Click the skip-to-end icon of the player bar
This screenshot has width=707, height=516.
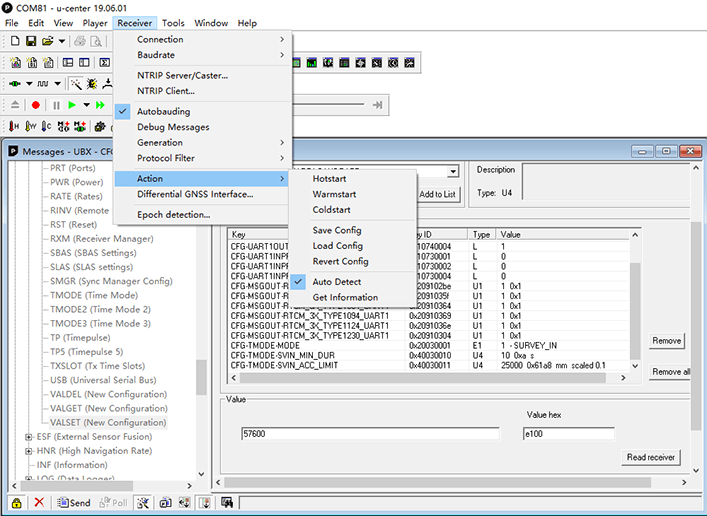tap(377, 105)
